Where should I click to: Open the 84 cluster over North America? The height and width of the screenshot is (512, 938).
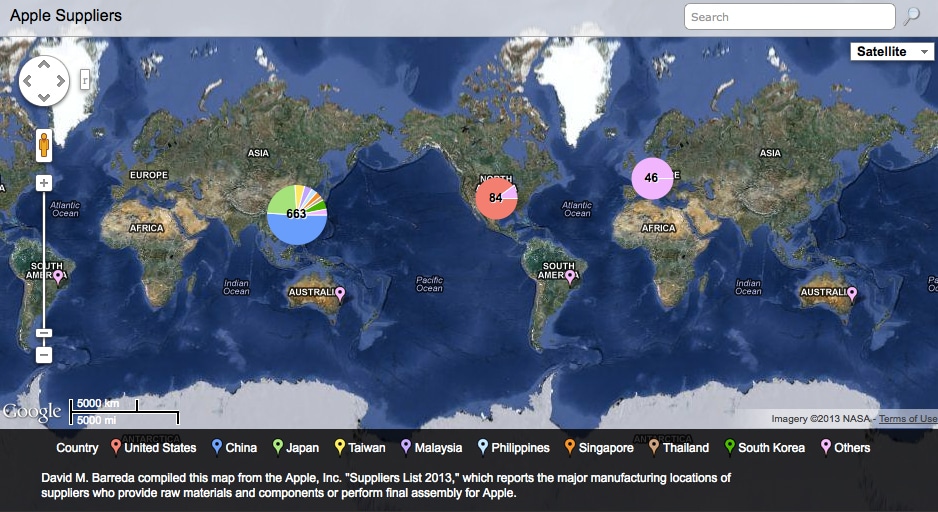[x=495, y=198]
